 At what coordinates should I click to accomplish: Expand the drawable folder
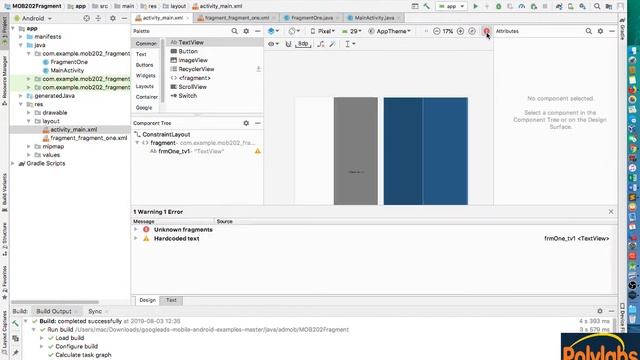pos(29,113)
